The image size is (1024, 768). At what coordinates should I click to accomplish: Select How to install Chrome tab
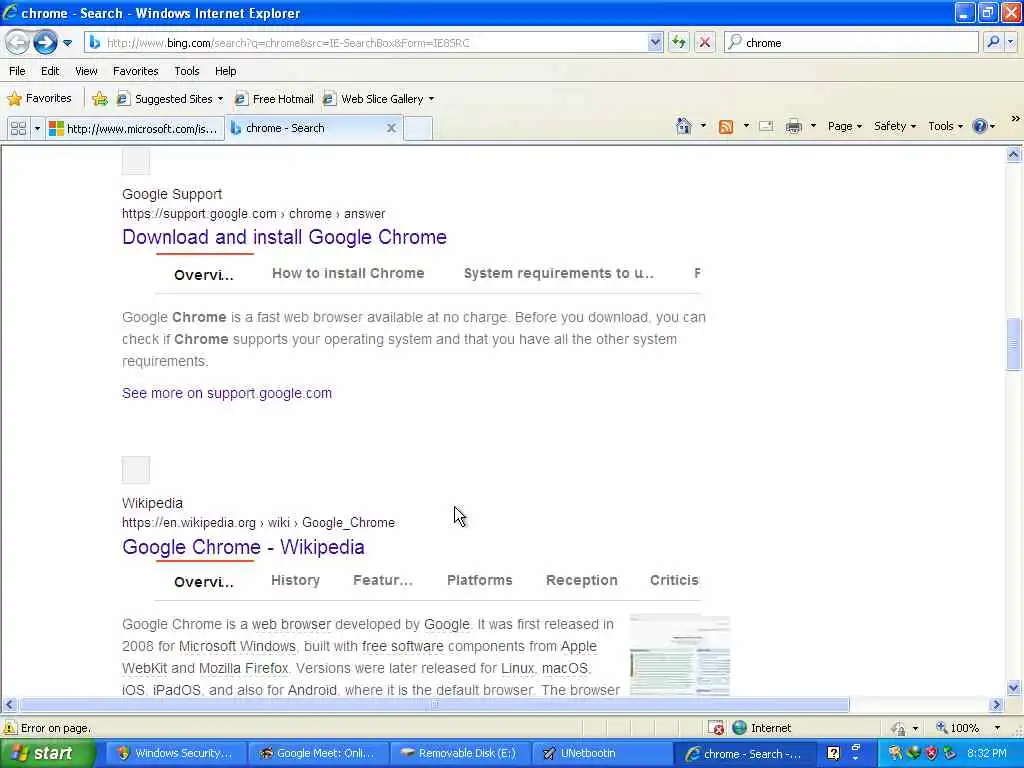(348, 273)
